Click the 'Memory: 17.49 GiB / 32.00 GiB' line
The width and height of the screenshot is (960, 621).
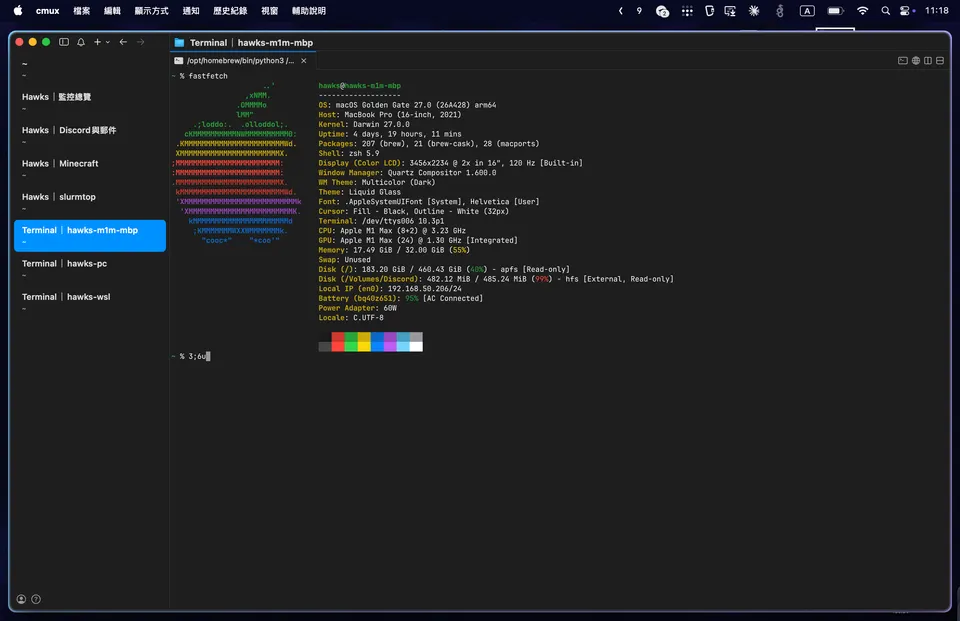[x=394, y=250]
